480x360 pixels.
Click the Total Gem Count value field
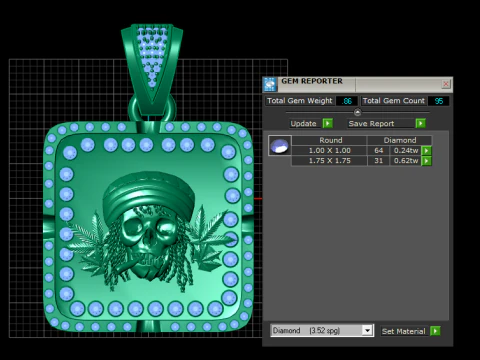(x=438, y=101)
